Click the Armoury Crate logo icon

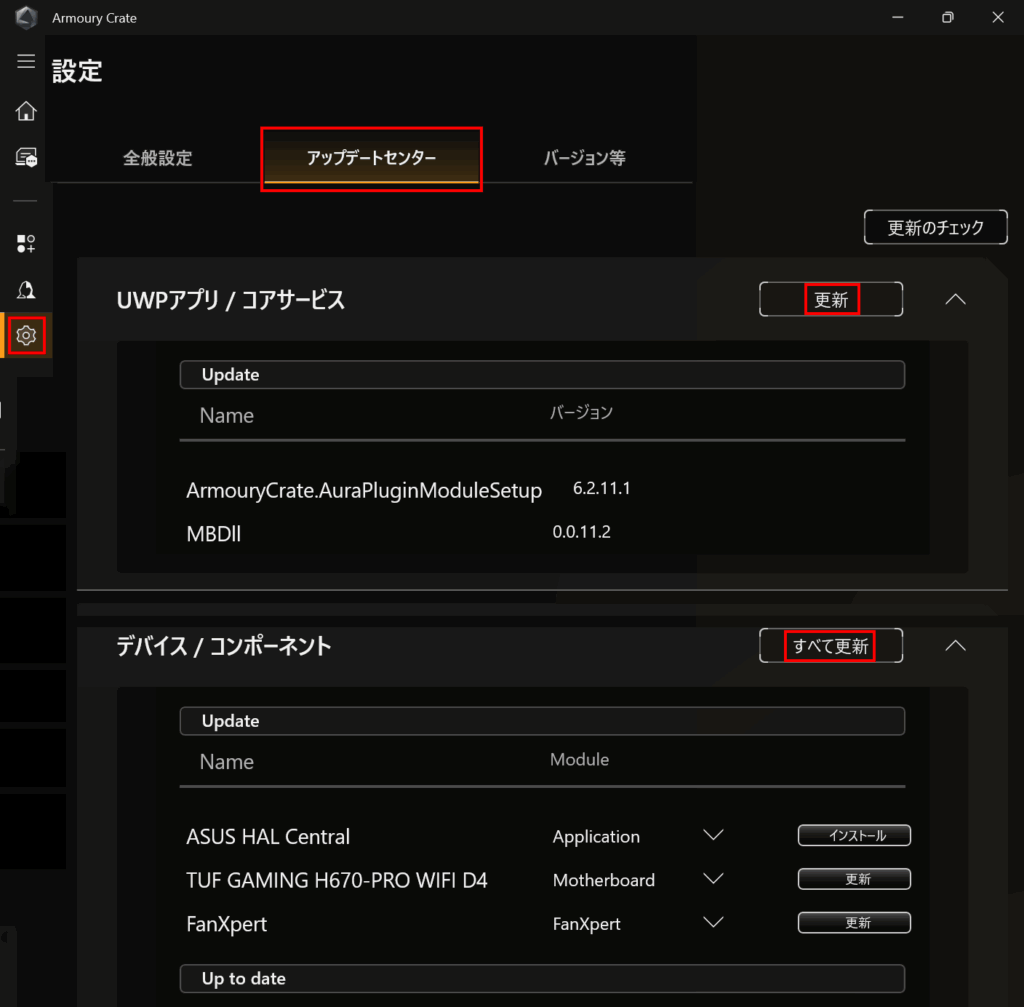pos(26,18)
